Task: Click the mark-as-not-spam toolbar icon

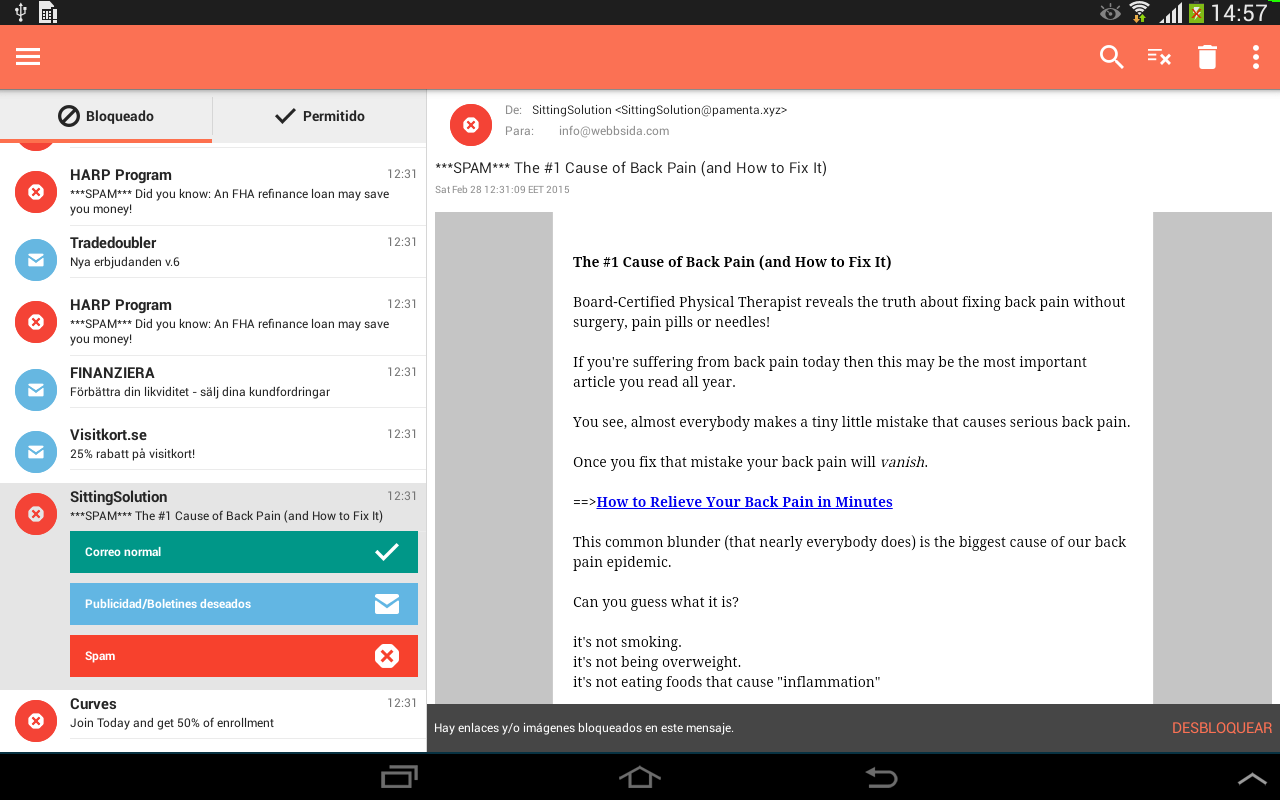Action: click(x=1158, y=57)
